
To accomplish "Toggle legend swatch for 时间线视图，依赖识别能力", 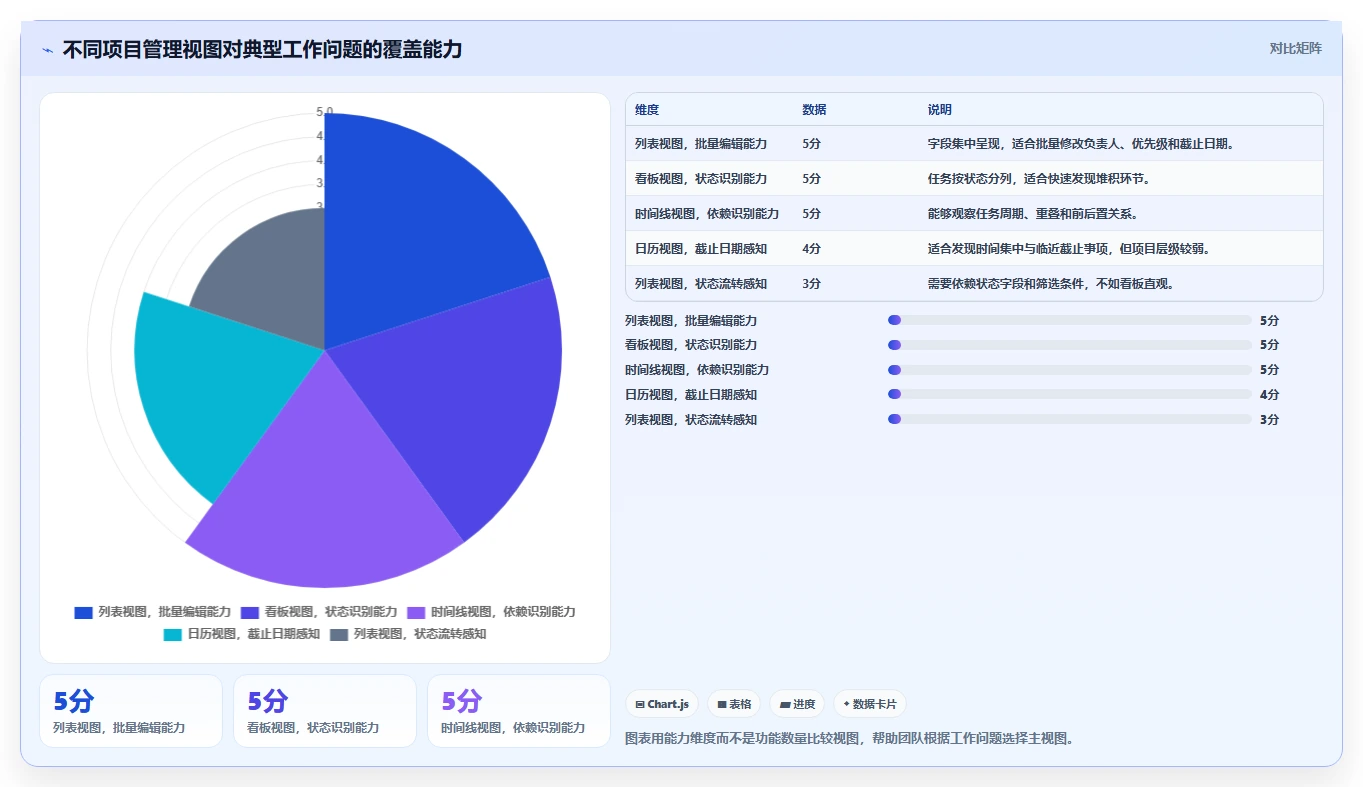I will coord(416,612).
